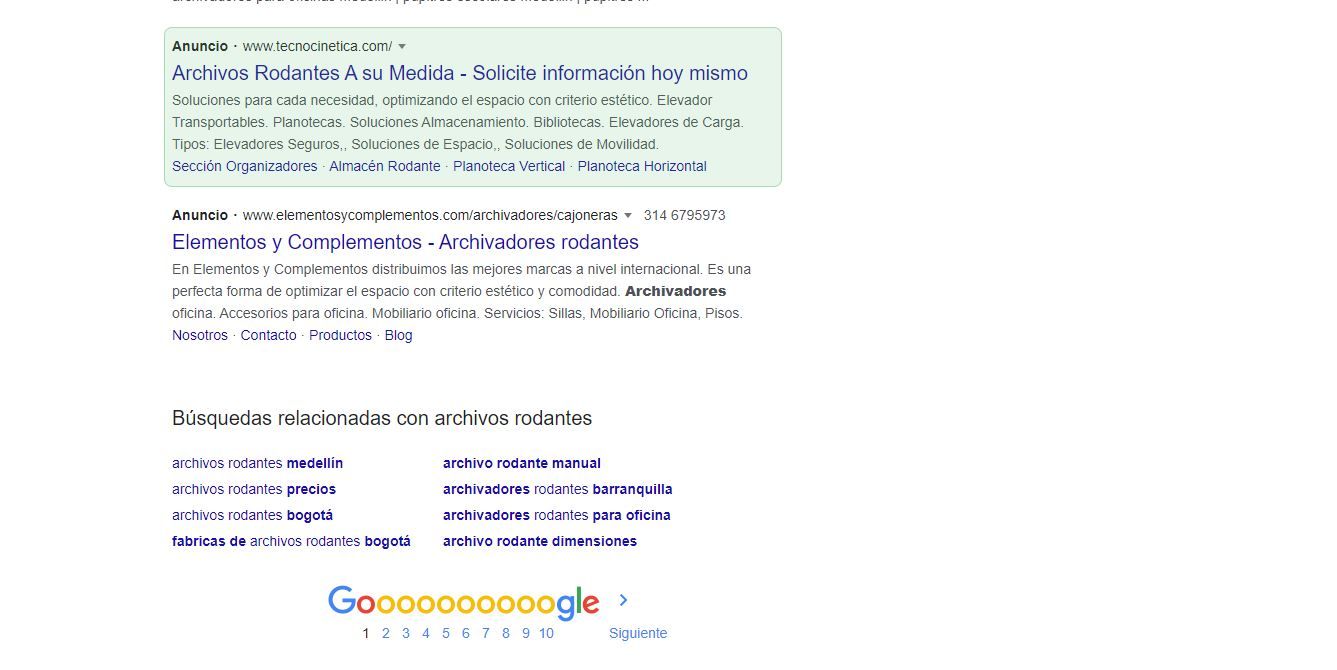This screenshot has width=1337, height=670.
Task: Search related term 'archivos rodantes medellín'
Action: point(257,463)
